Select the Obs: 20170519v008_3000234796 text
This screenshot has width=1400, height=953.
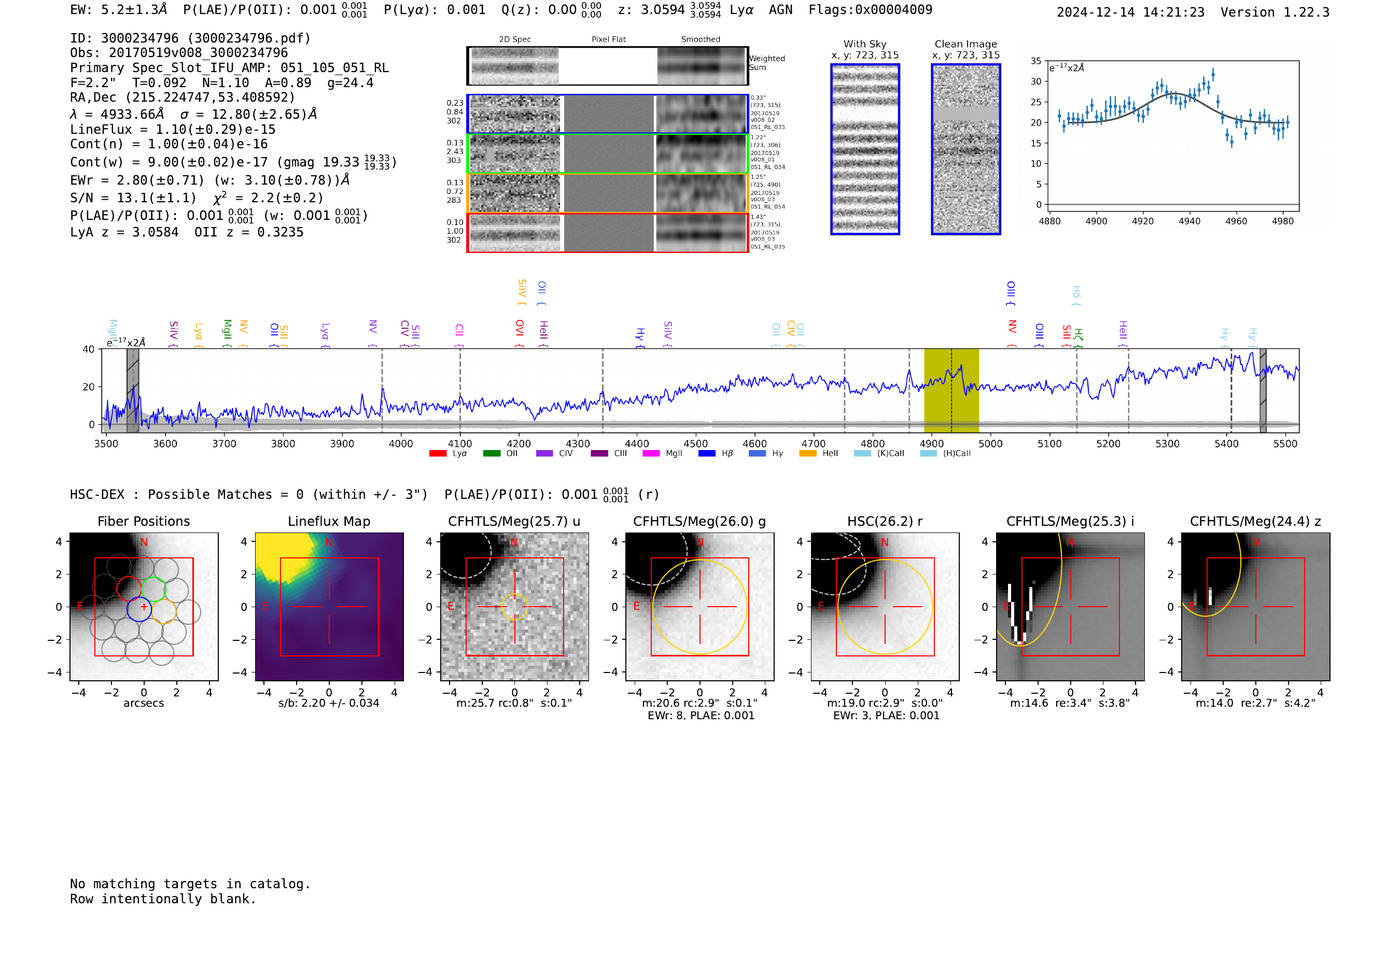coord(179,53)
